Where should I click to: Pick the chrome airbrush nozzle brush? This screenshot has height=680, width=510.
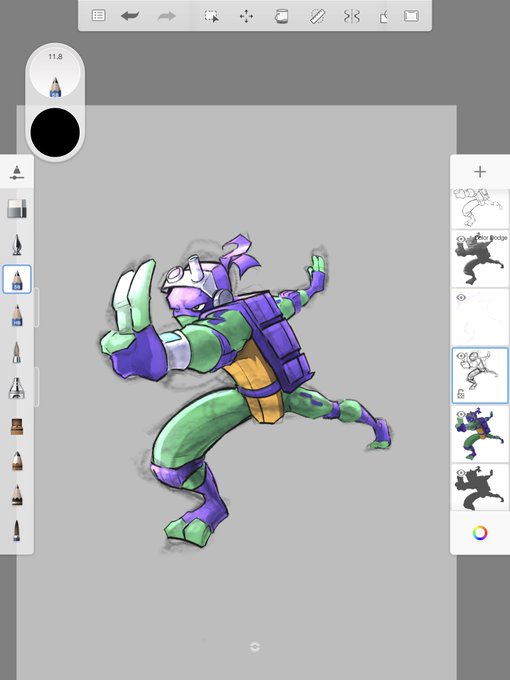point(17,388)
